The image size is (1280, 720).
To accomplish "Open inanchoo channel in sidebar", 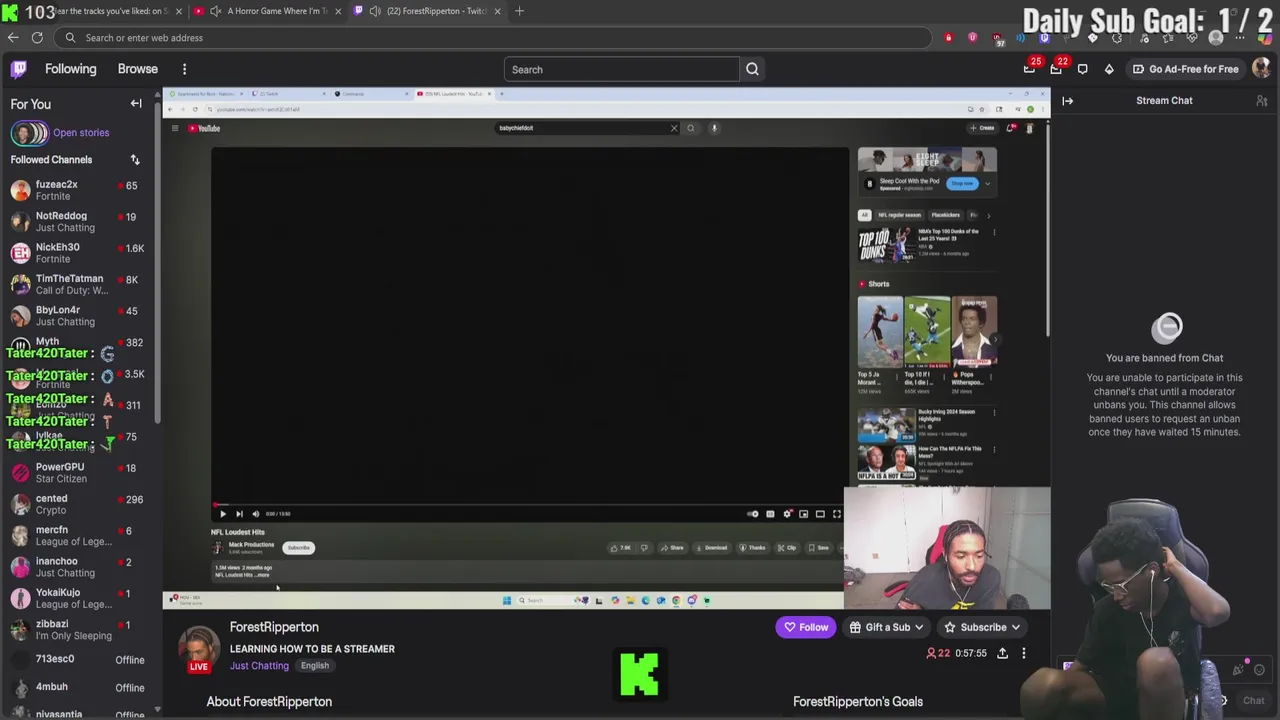I will click(80, 567).
